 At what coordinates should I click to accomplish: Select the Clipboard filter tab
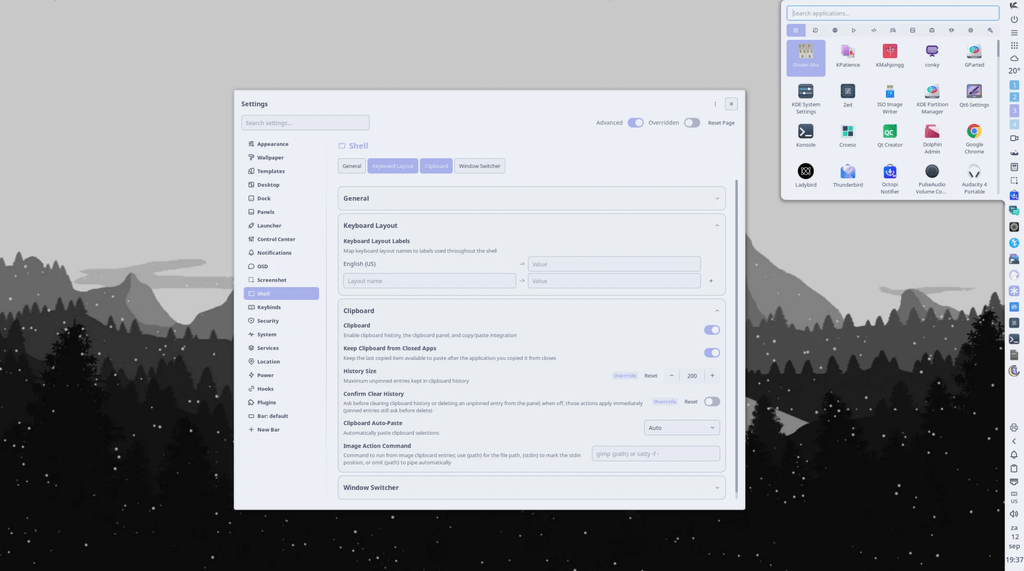(436, 166)
